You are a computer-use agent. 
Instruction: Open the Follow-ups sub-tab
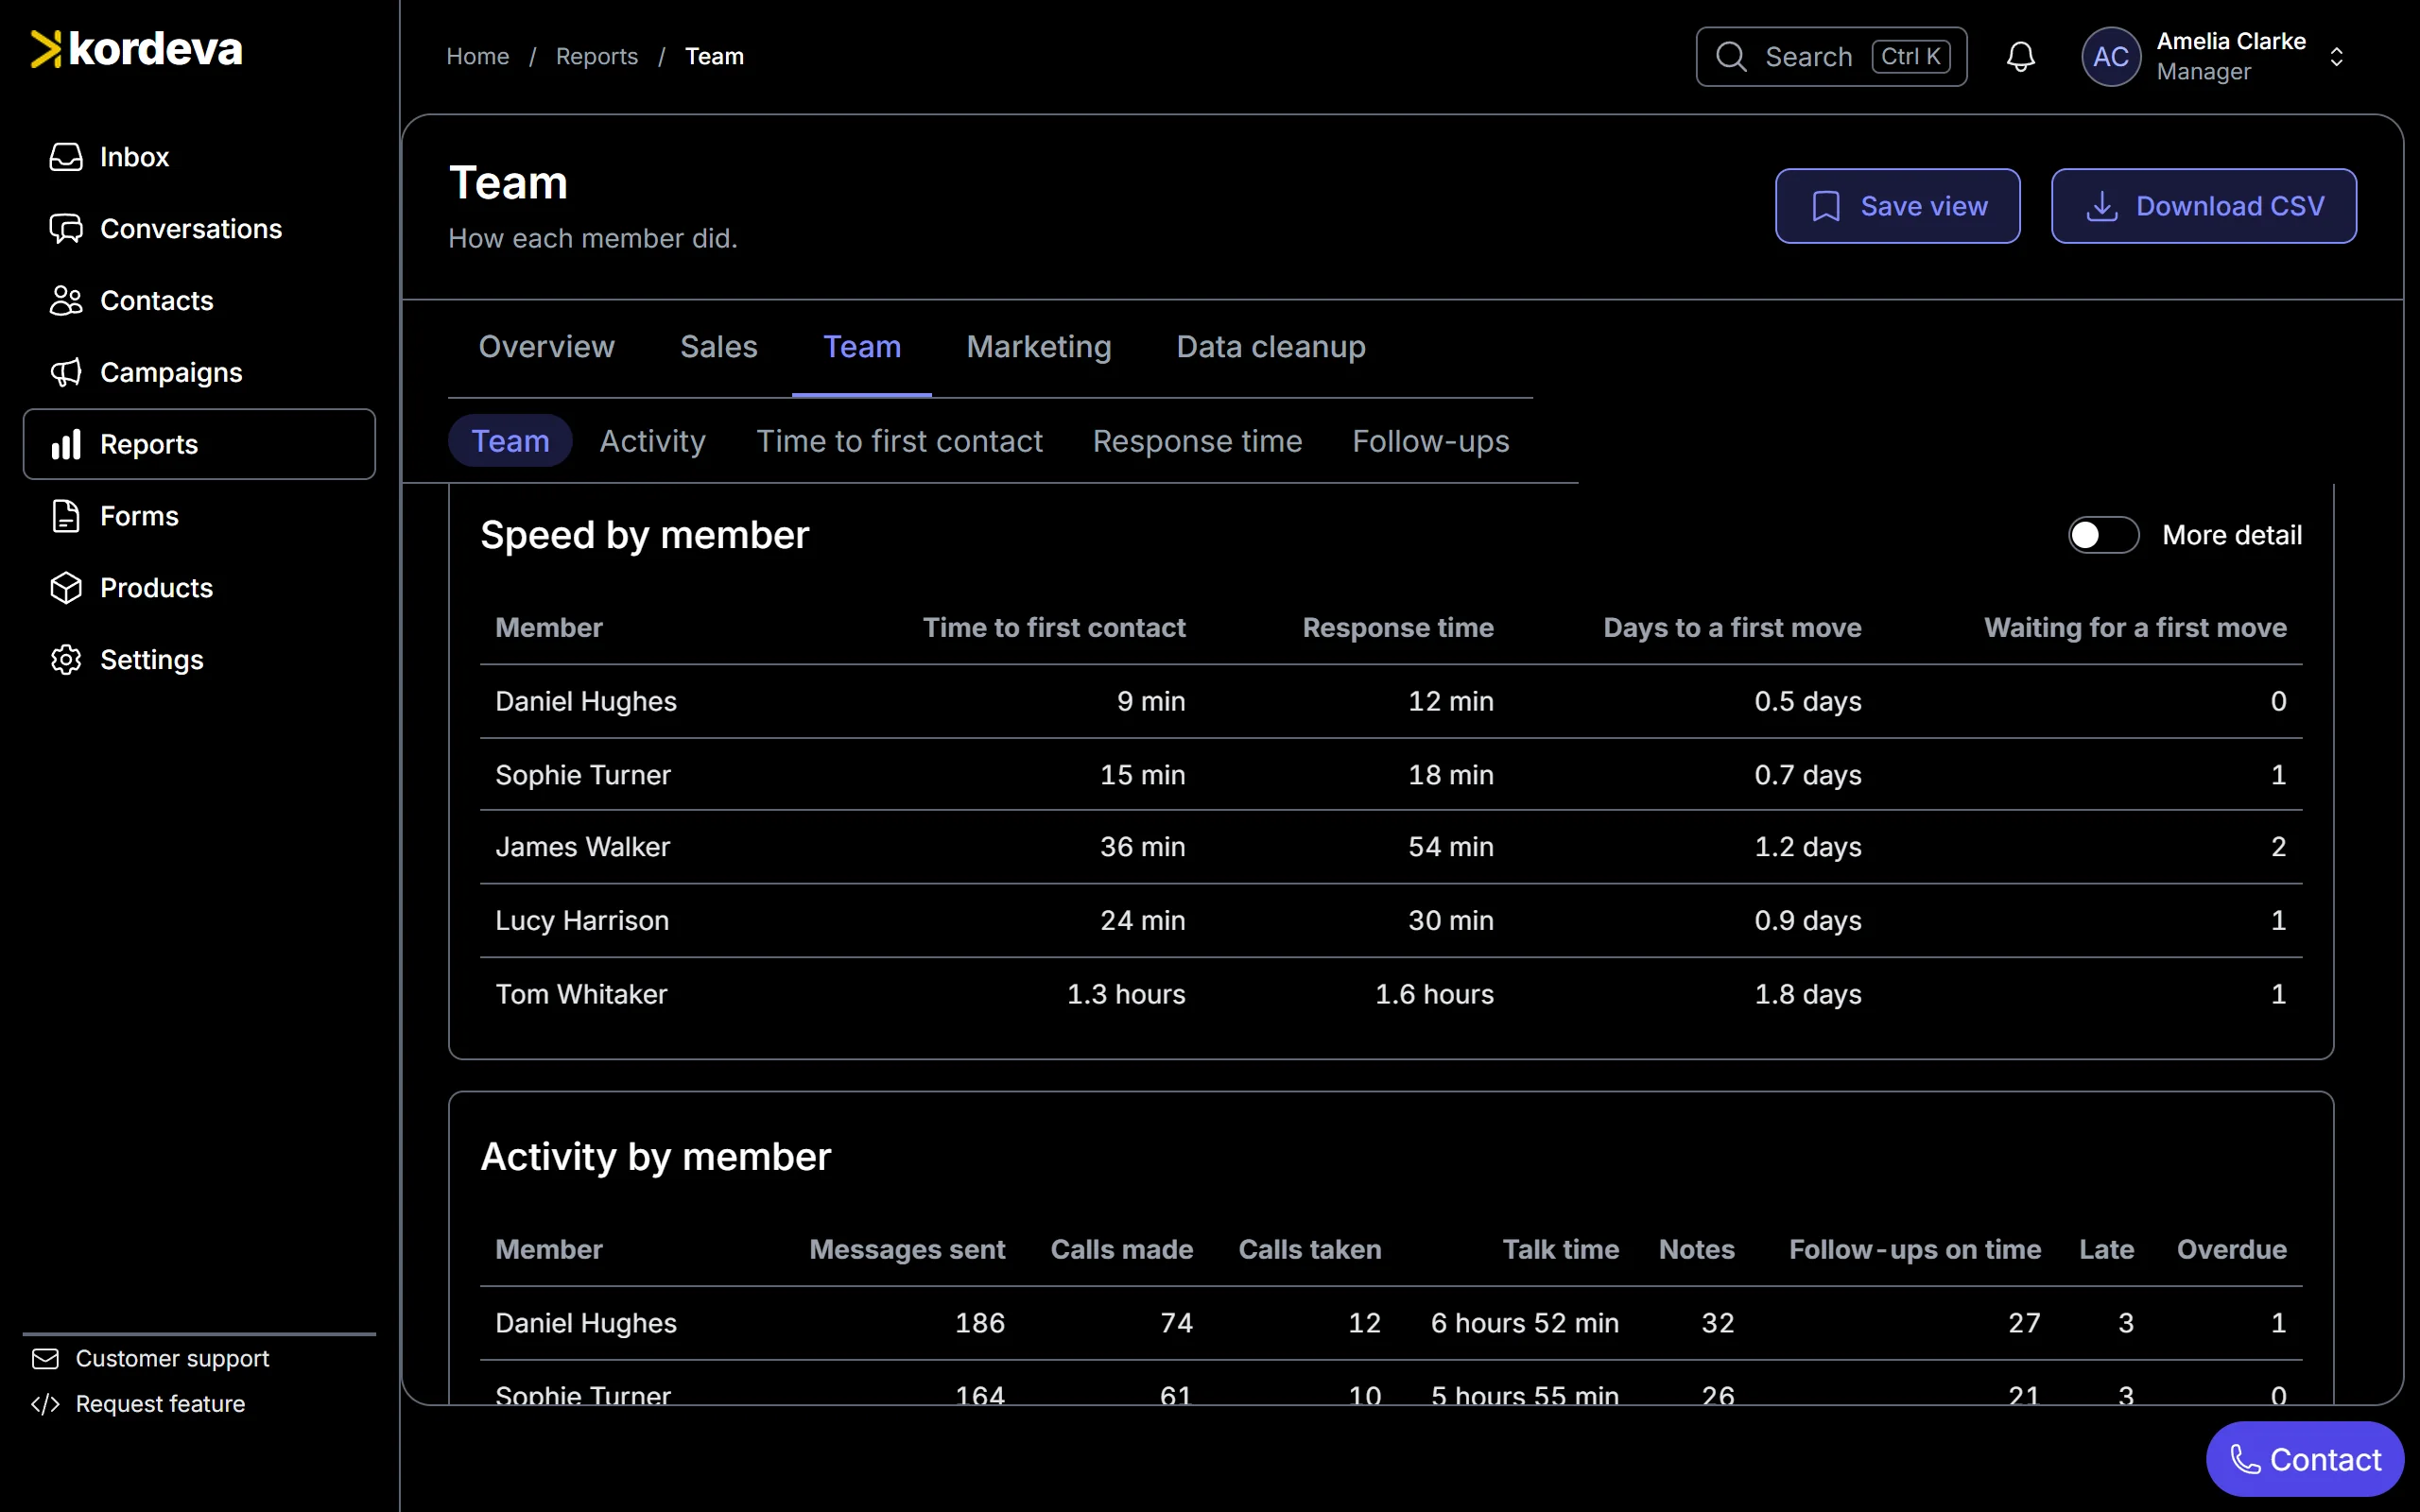tap(1431, 441)
